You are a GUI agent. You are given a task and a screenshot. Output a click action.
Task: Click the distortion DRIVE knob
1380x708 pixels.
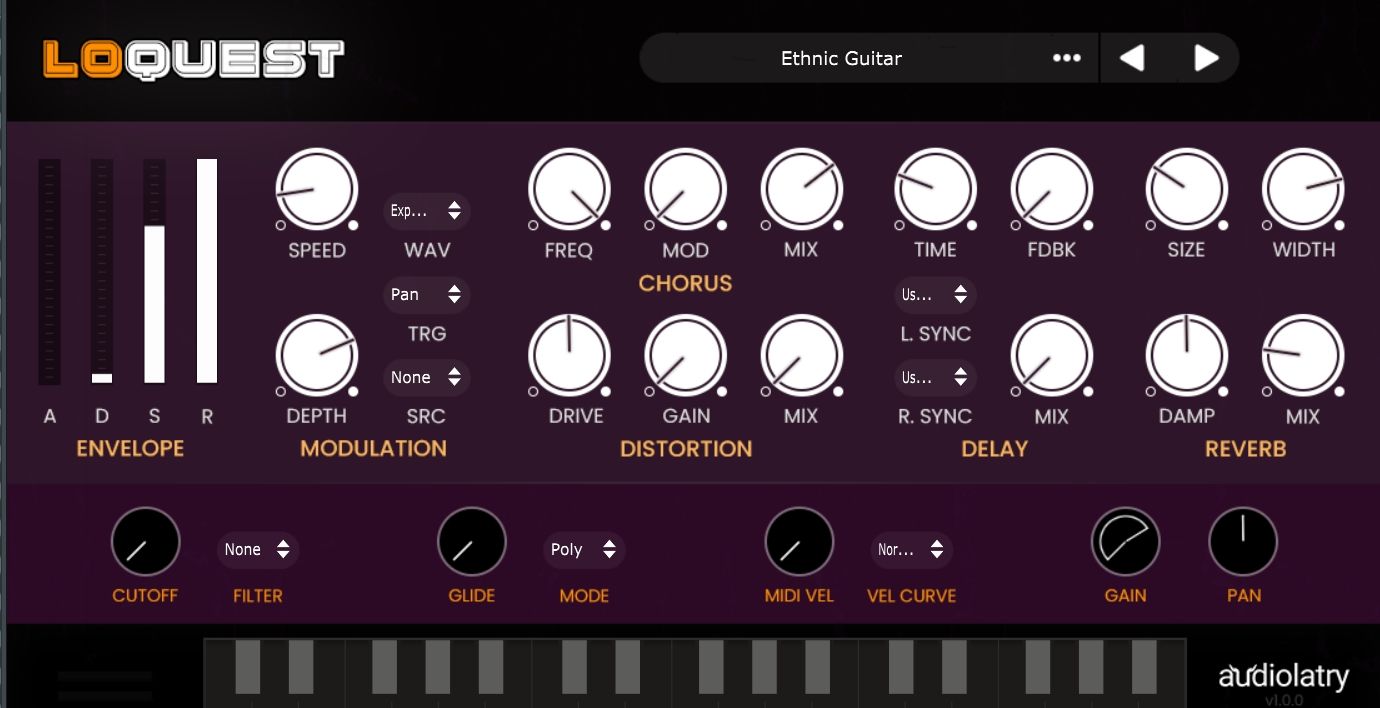[569, 355]
